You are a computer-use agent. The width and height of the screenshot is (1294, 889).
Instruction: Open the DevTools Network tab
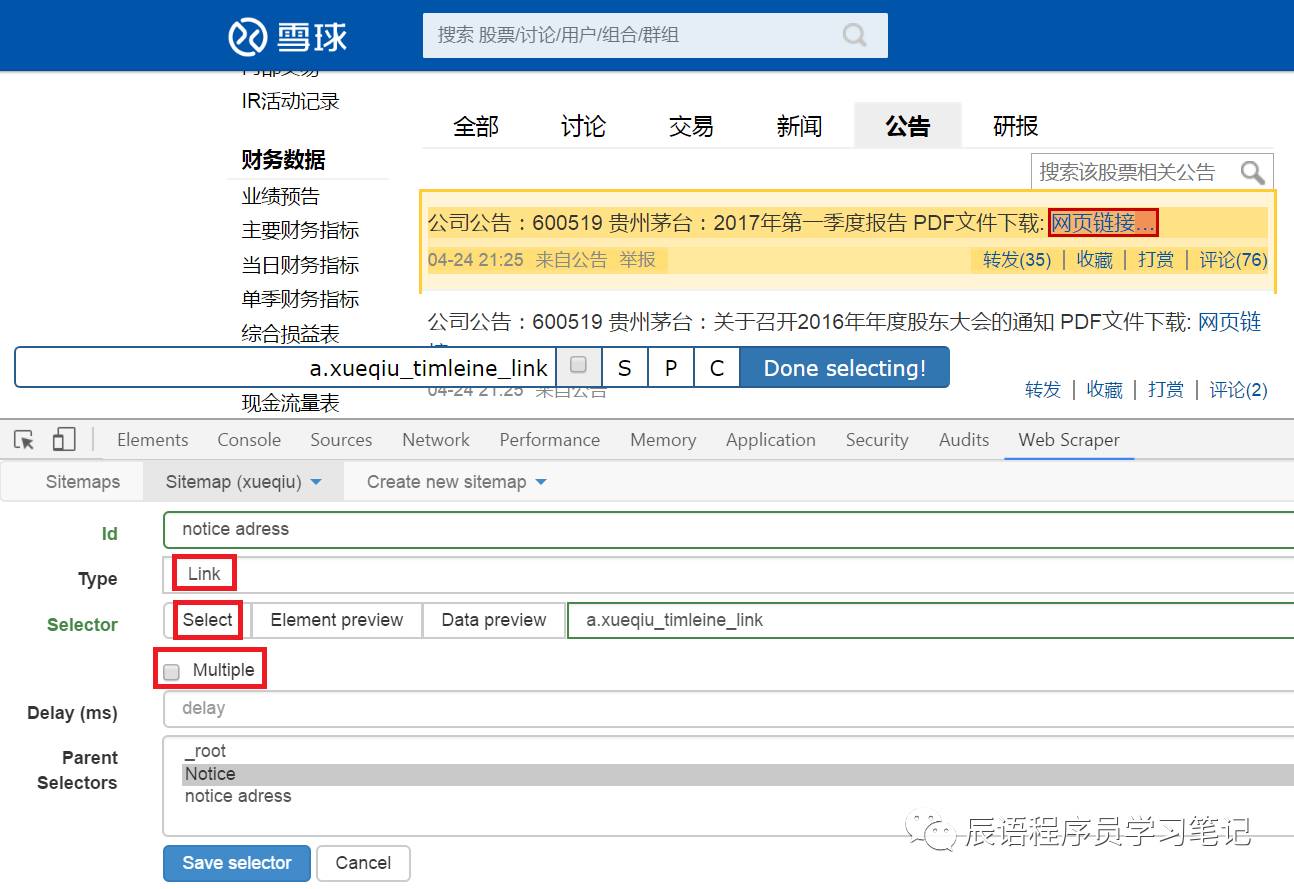pyautogui.click(x=436, y=440)
